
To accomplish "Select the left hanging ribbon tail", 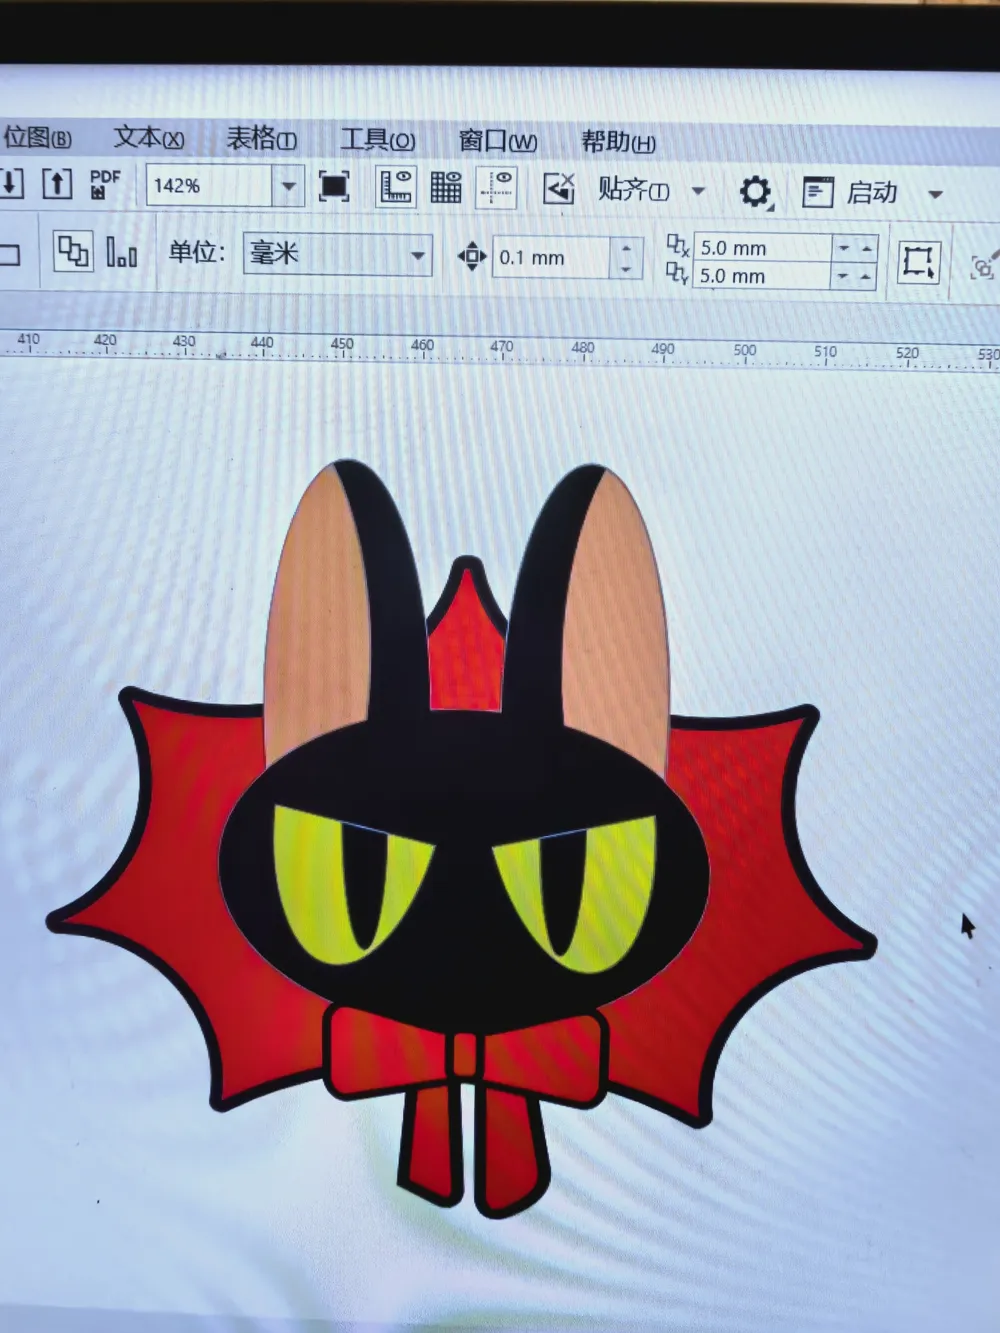I will [431, 1145].
